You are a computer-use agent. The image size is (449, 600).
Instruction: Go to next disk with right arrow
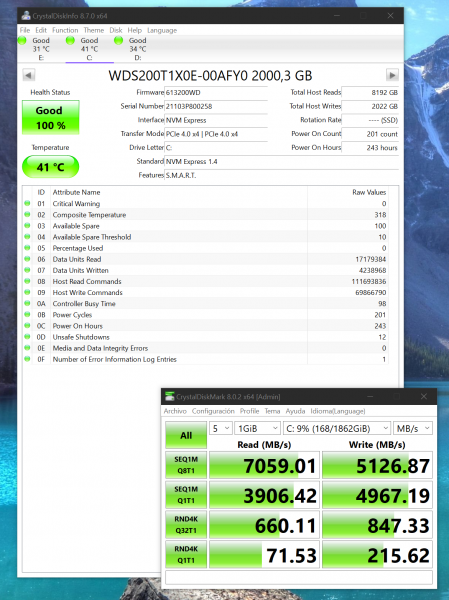click(392, 75)
